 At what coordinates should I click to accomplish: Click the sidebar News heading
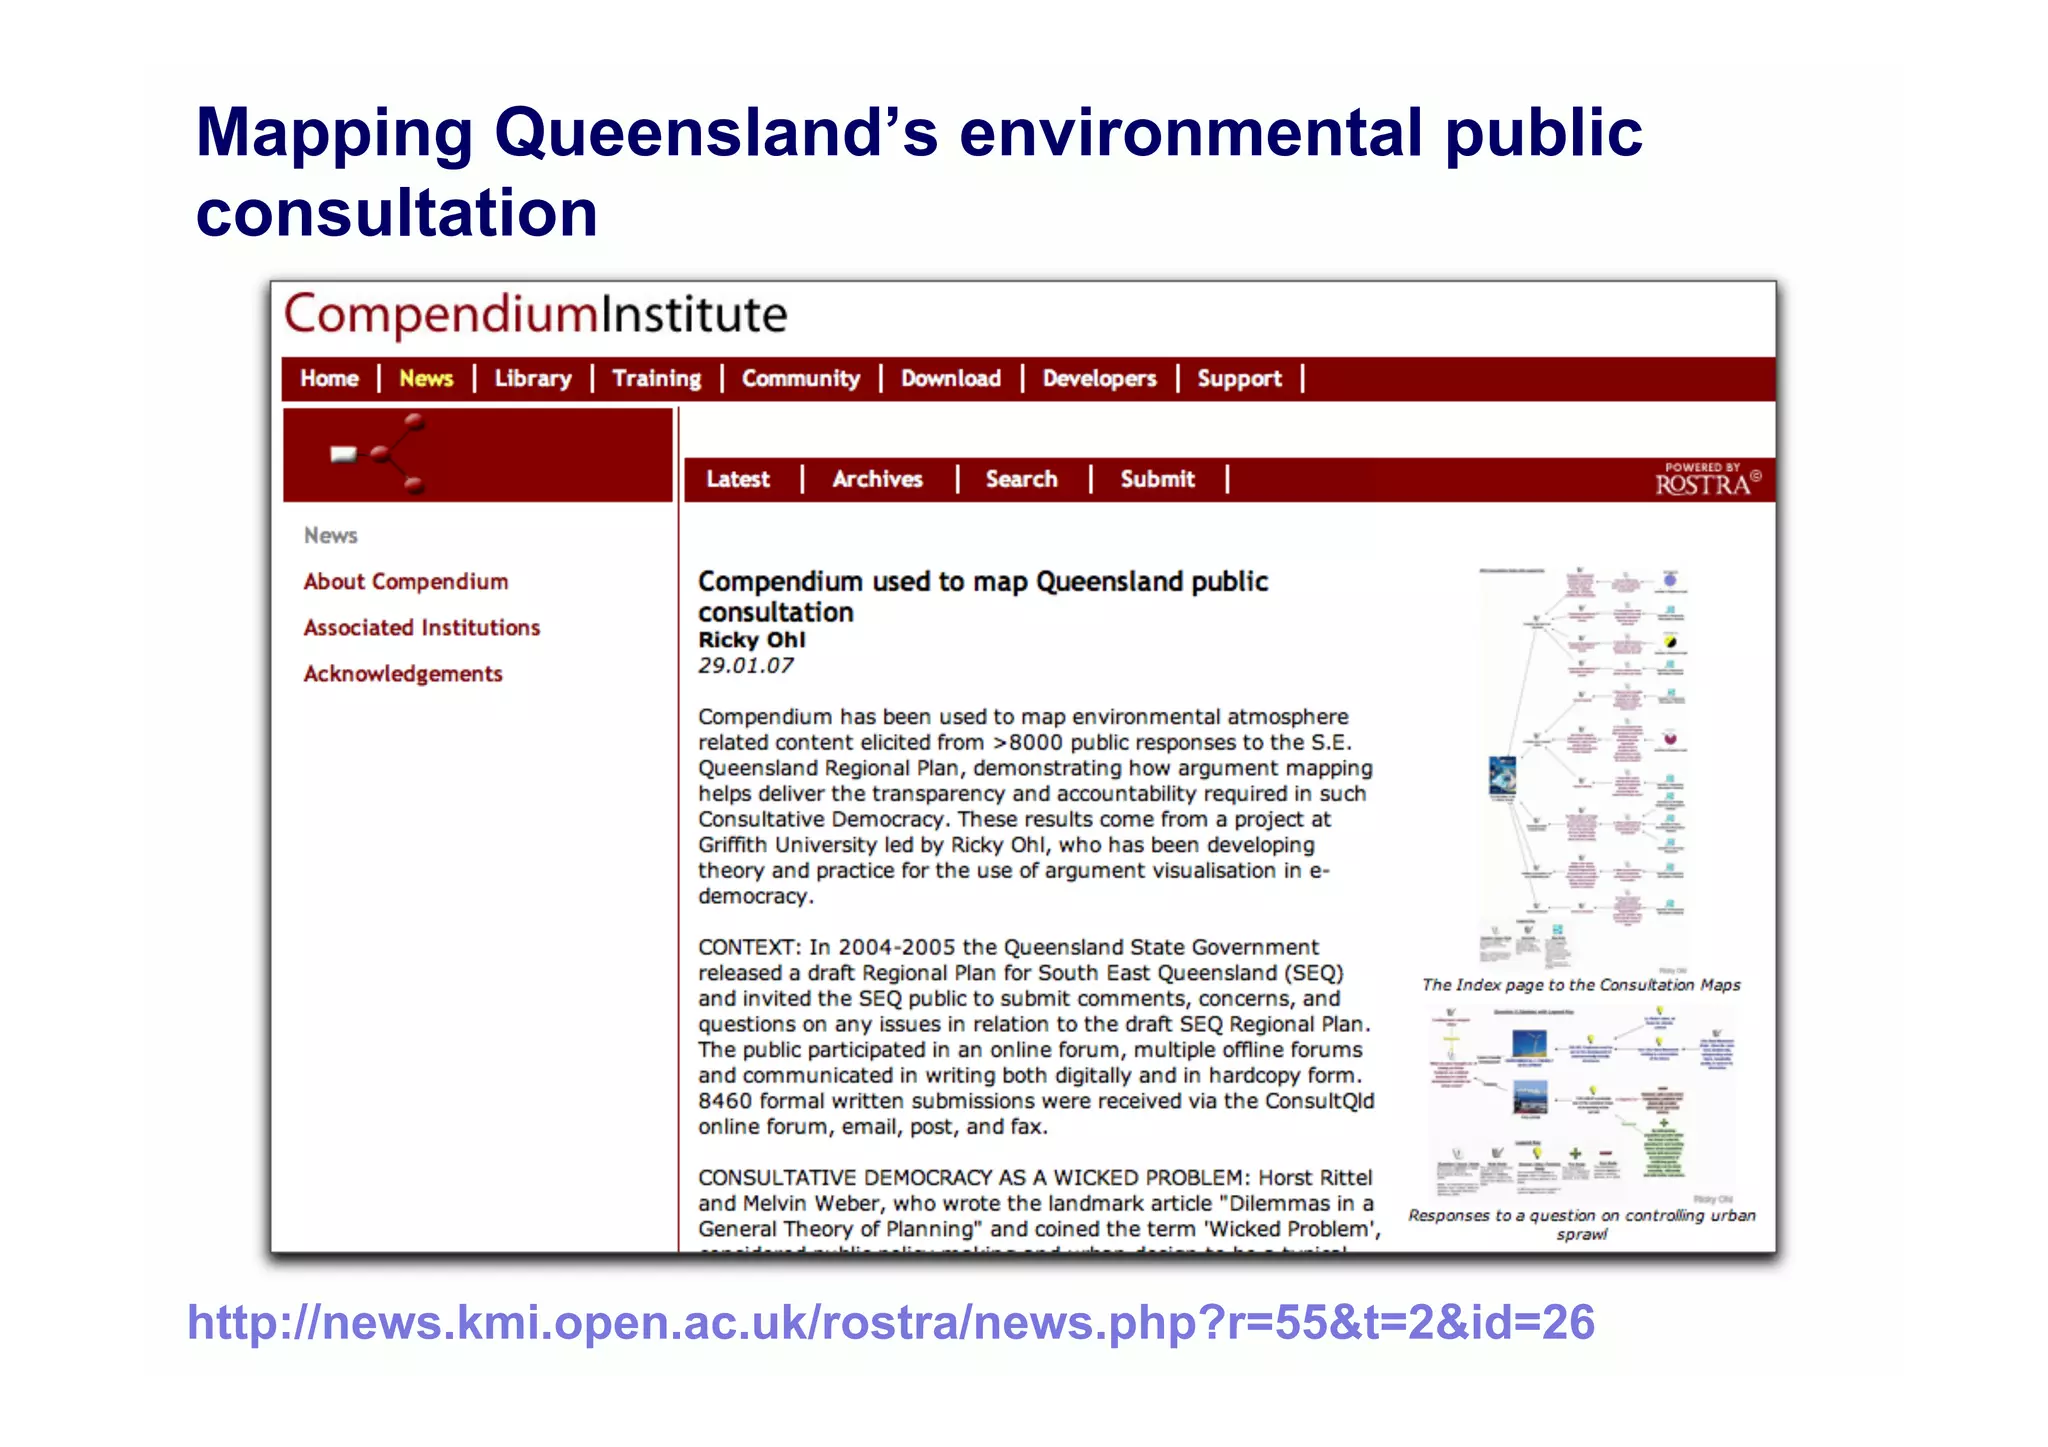[x=331, y=536]
